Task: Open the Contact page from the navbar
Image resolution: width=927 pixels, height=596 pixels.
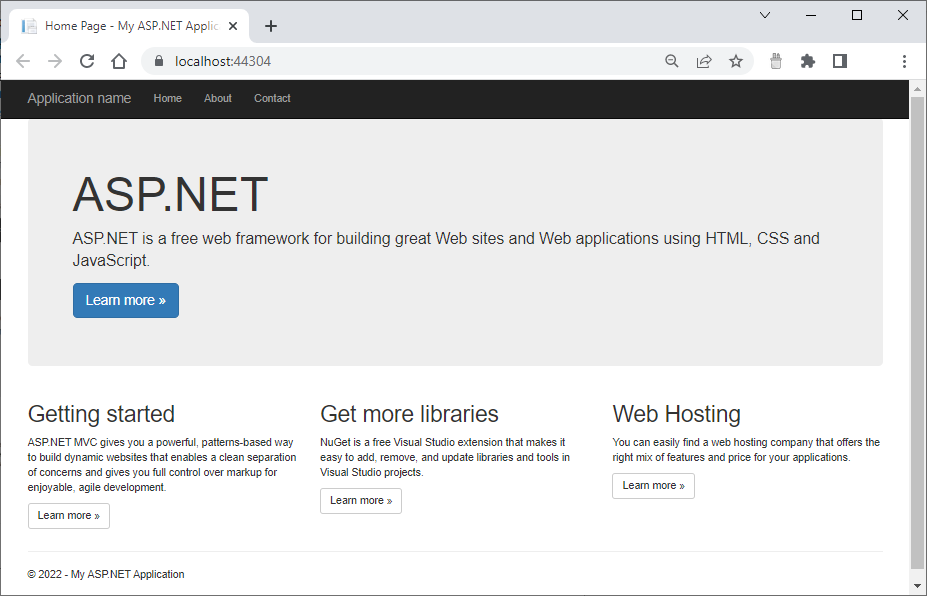Action: (271, 98)
